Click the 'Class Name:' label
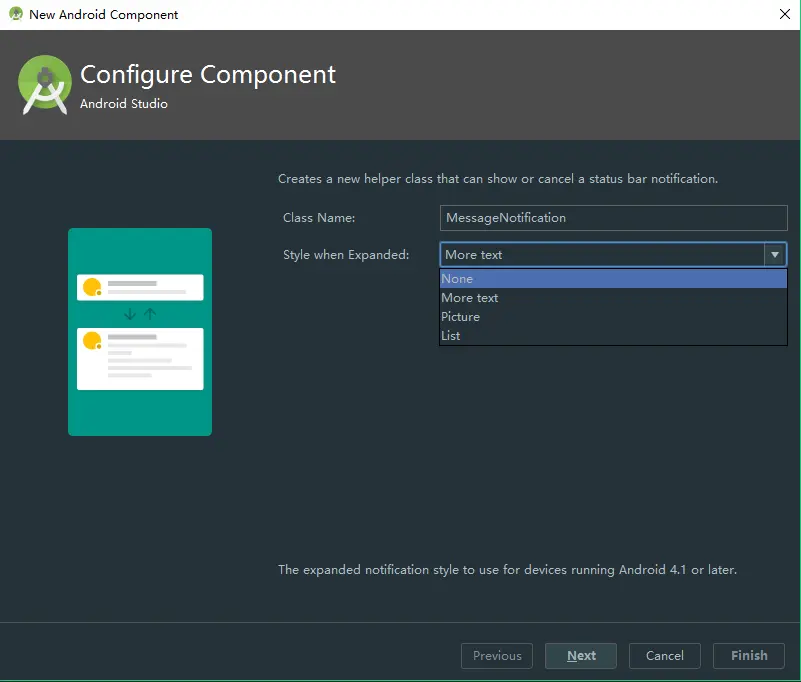Viewport: 801px width, 682px height. [x=319, y=218]
